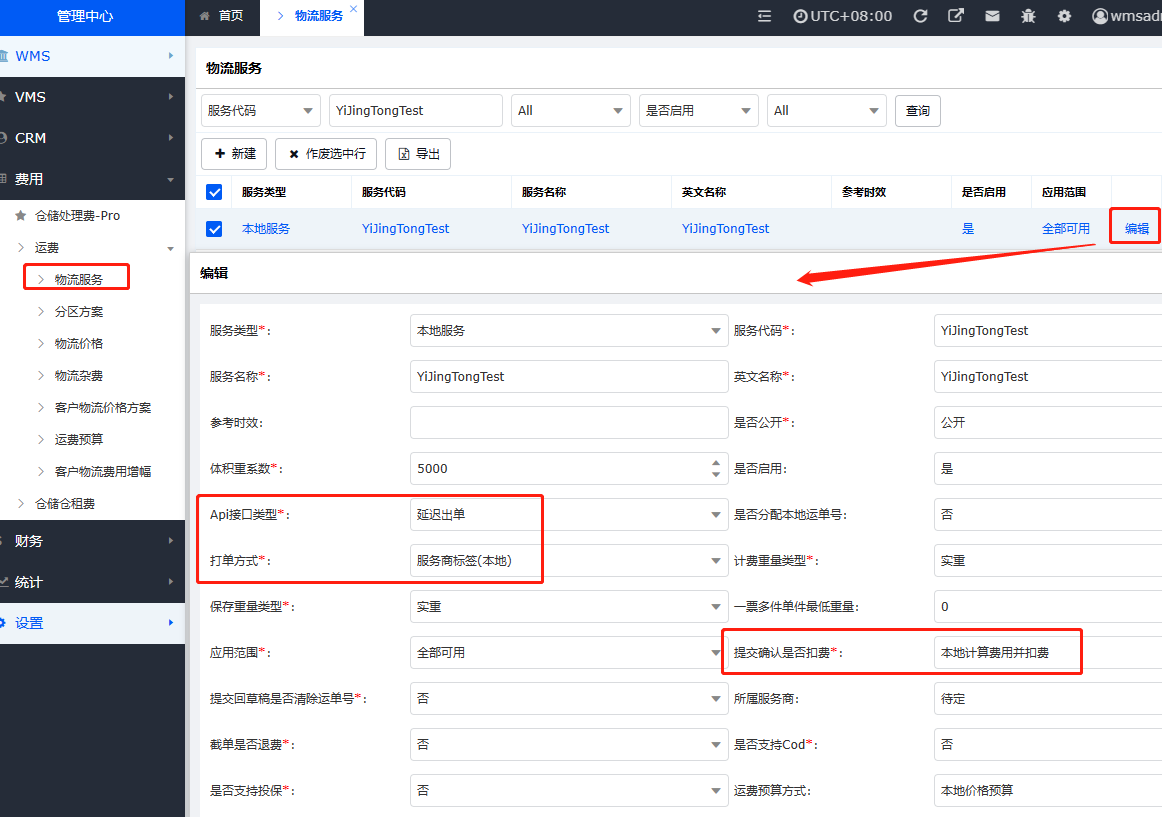
Task: Open the 运费预算方式 field
Action: (x=1048, y=790)
